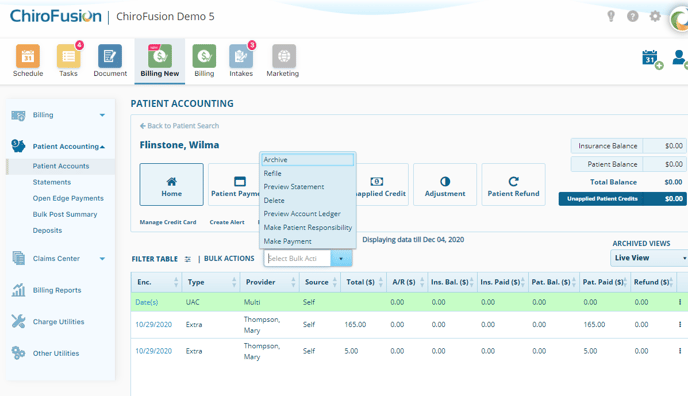Click the lightbulb tips icon

click(x=611, y=16)
